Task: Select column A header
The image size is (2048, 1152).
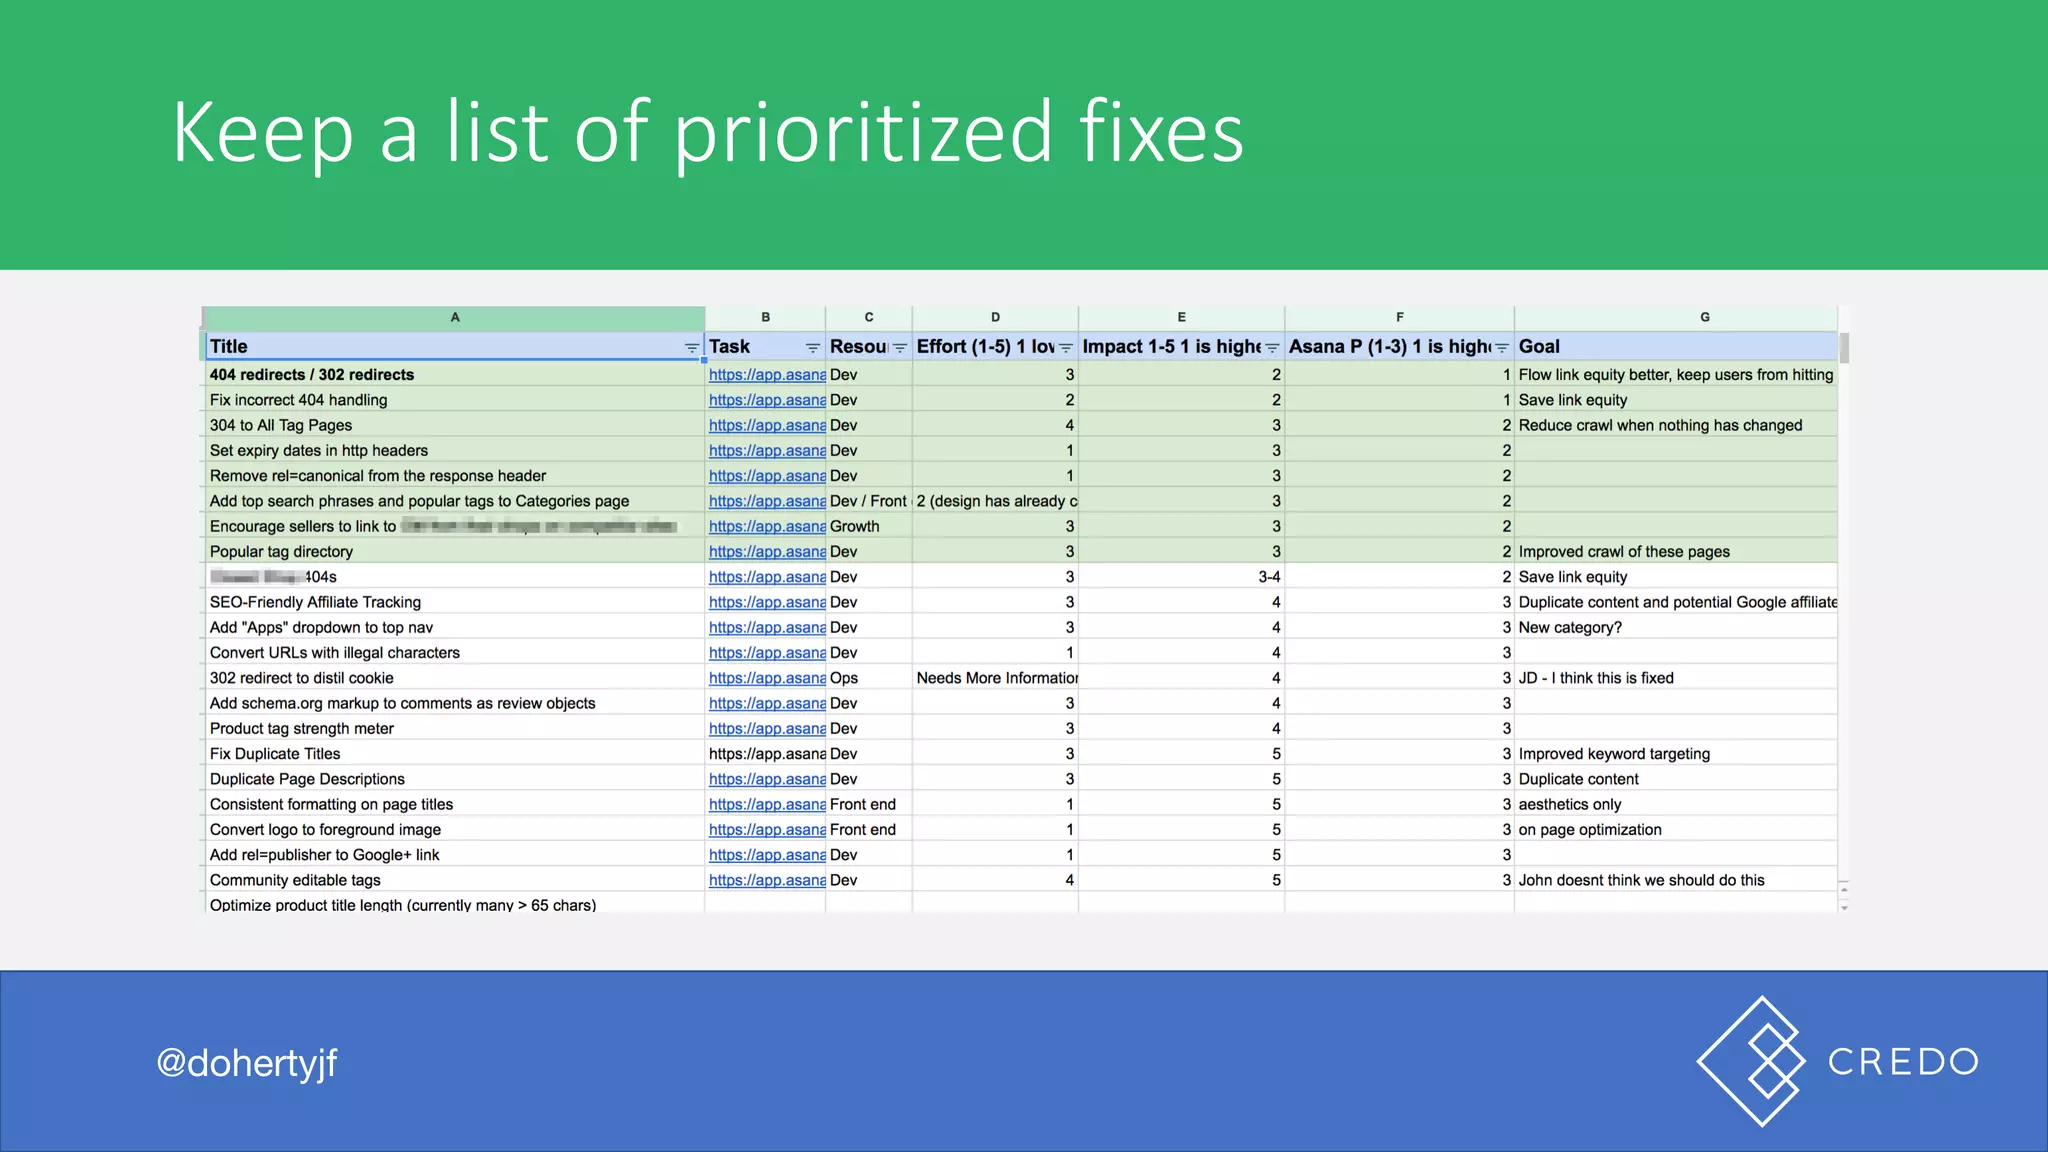Action: (455, 318)
